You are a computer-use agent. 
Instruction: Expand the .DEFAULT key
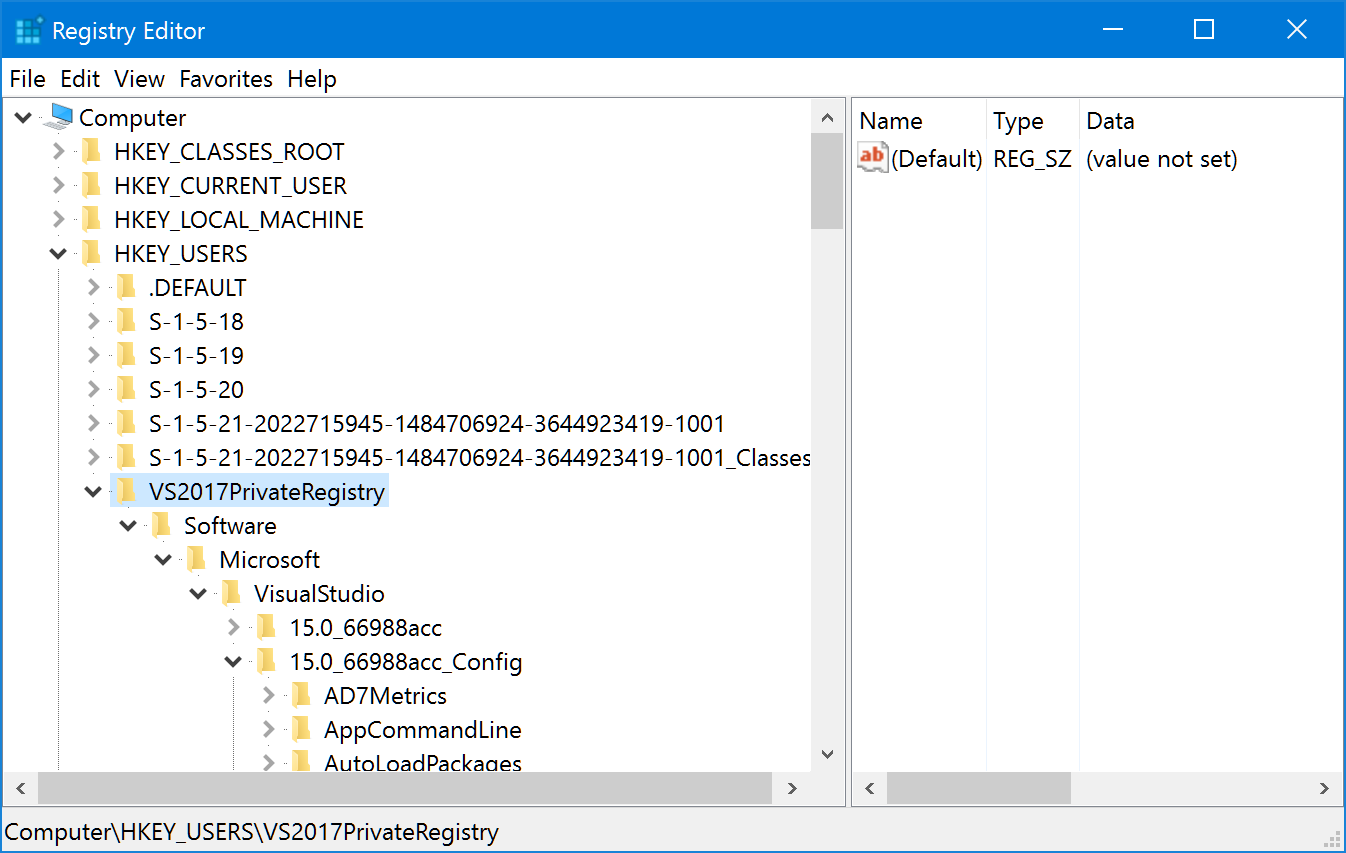click(93, 288)
